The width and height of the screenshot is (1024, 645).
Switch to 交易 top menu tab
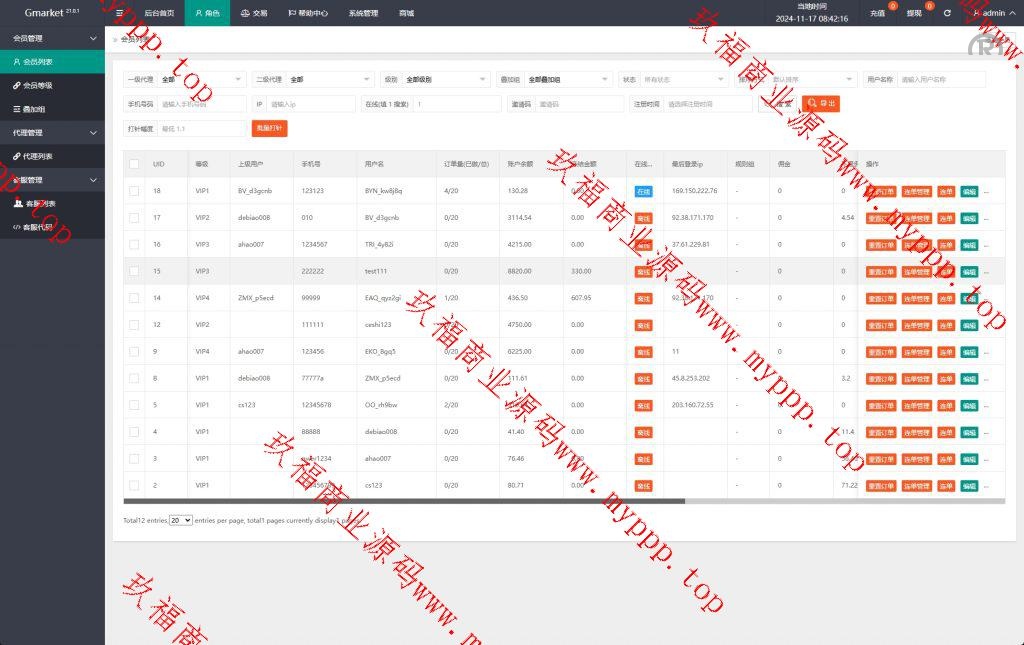point(253,13)
